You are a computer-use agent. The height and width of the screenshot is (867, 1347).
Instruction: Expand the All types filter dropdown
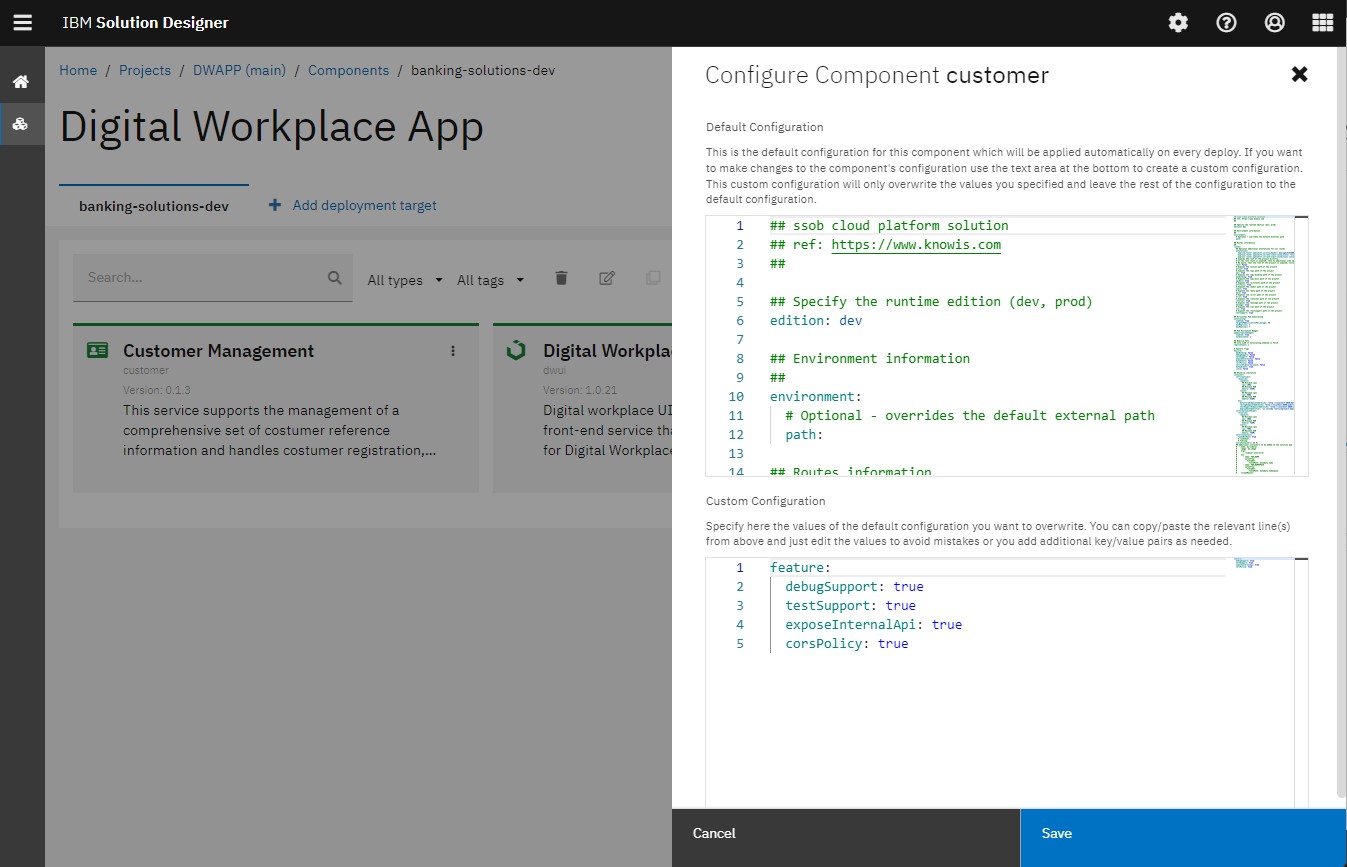point(405,280)
